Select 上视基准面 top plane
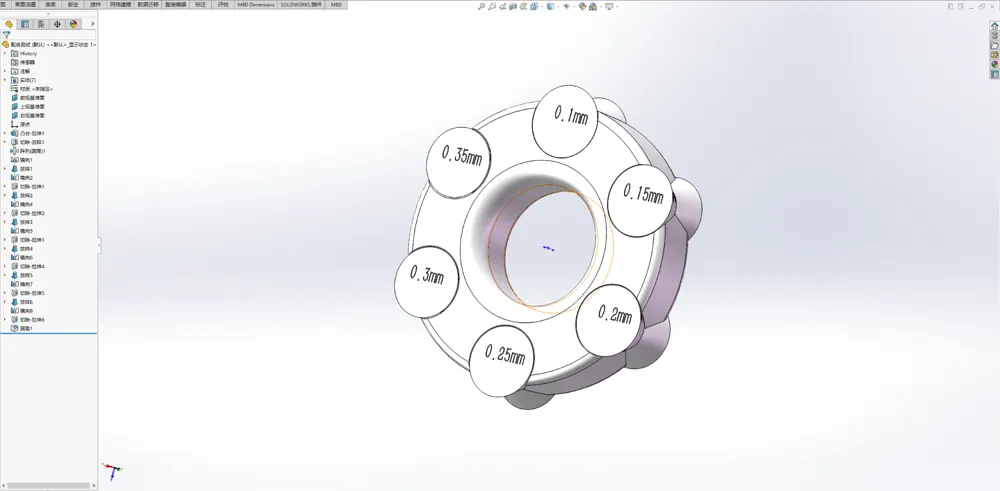 tap(28, 107)
